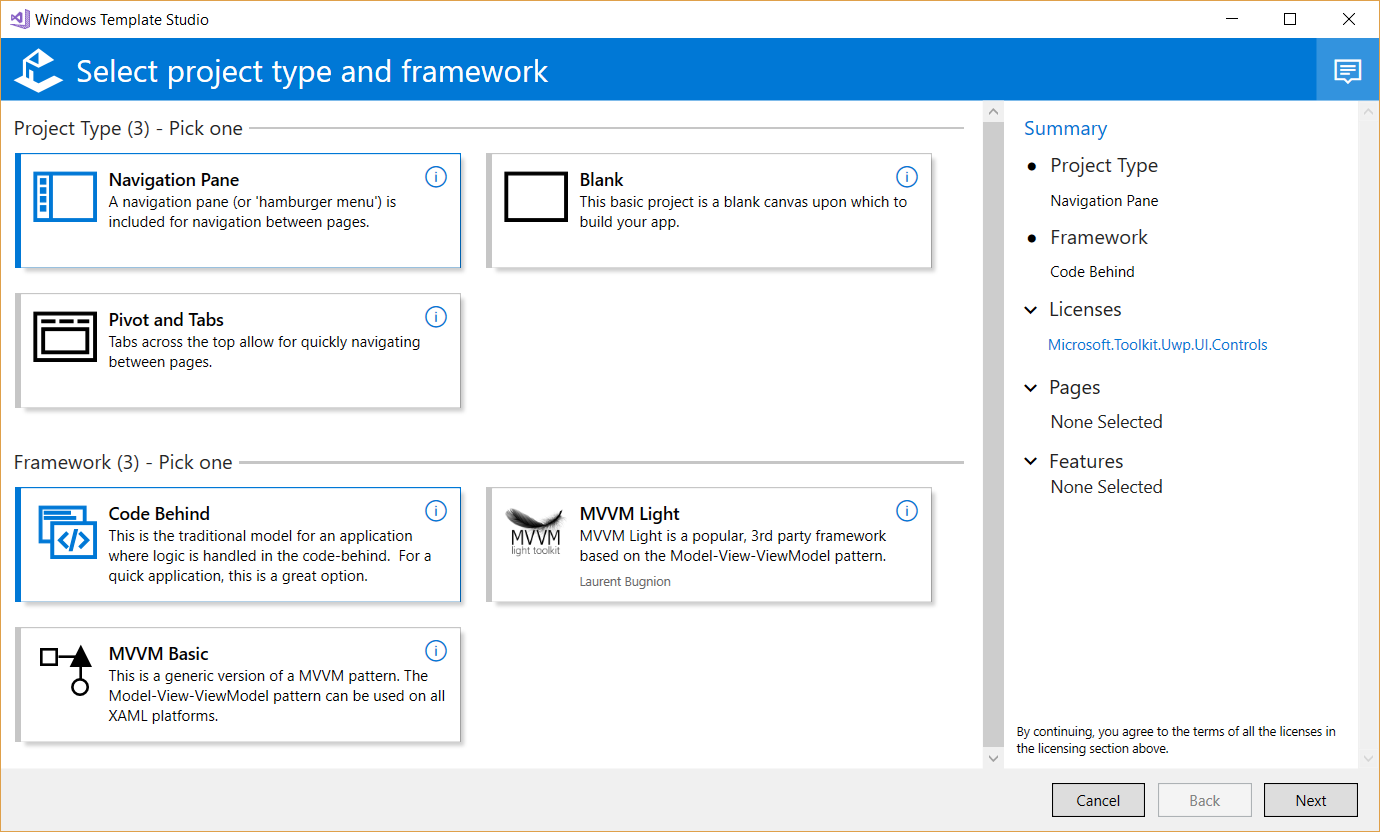Collapse the Features section

pos(1031,461)
